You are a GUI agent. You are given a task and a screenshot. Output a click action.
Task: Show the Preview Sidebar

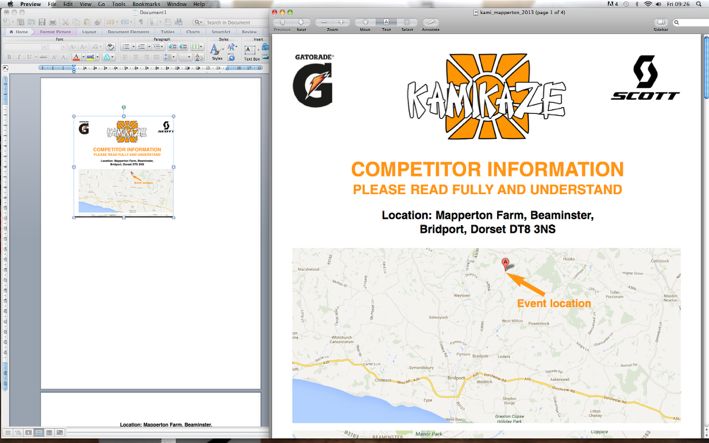pos(661,22)
